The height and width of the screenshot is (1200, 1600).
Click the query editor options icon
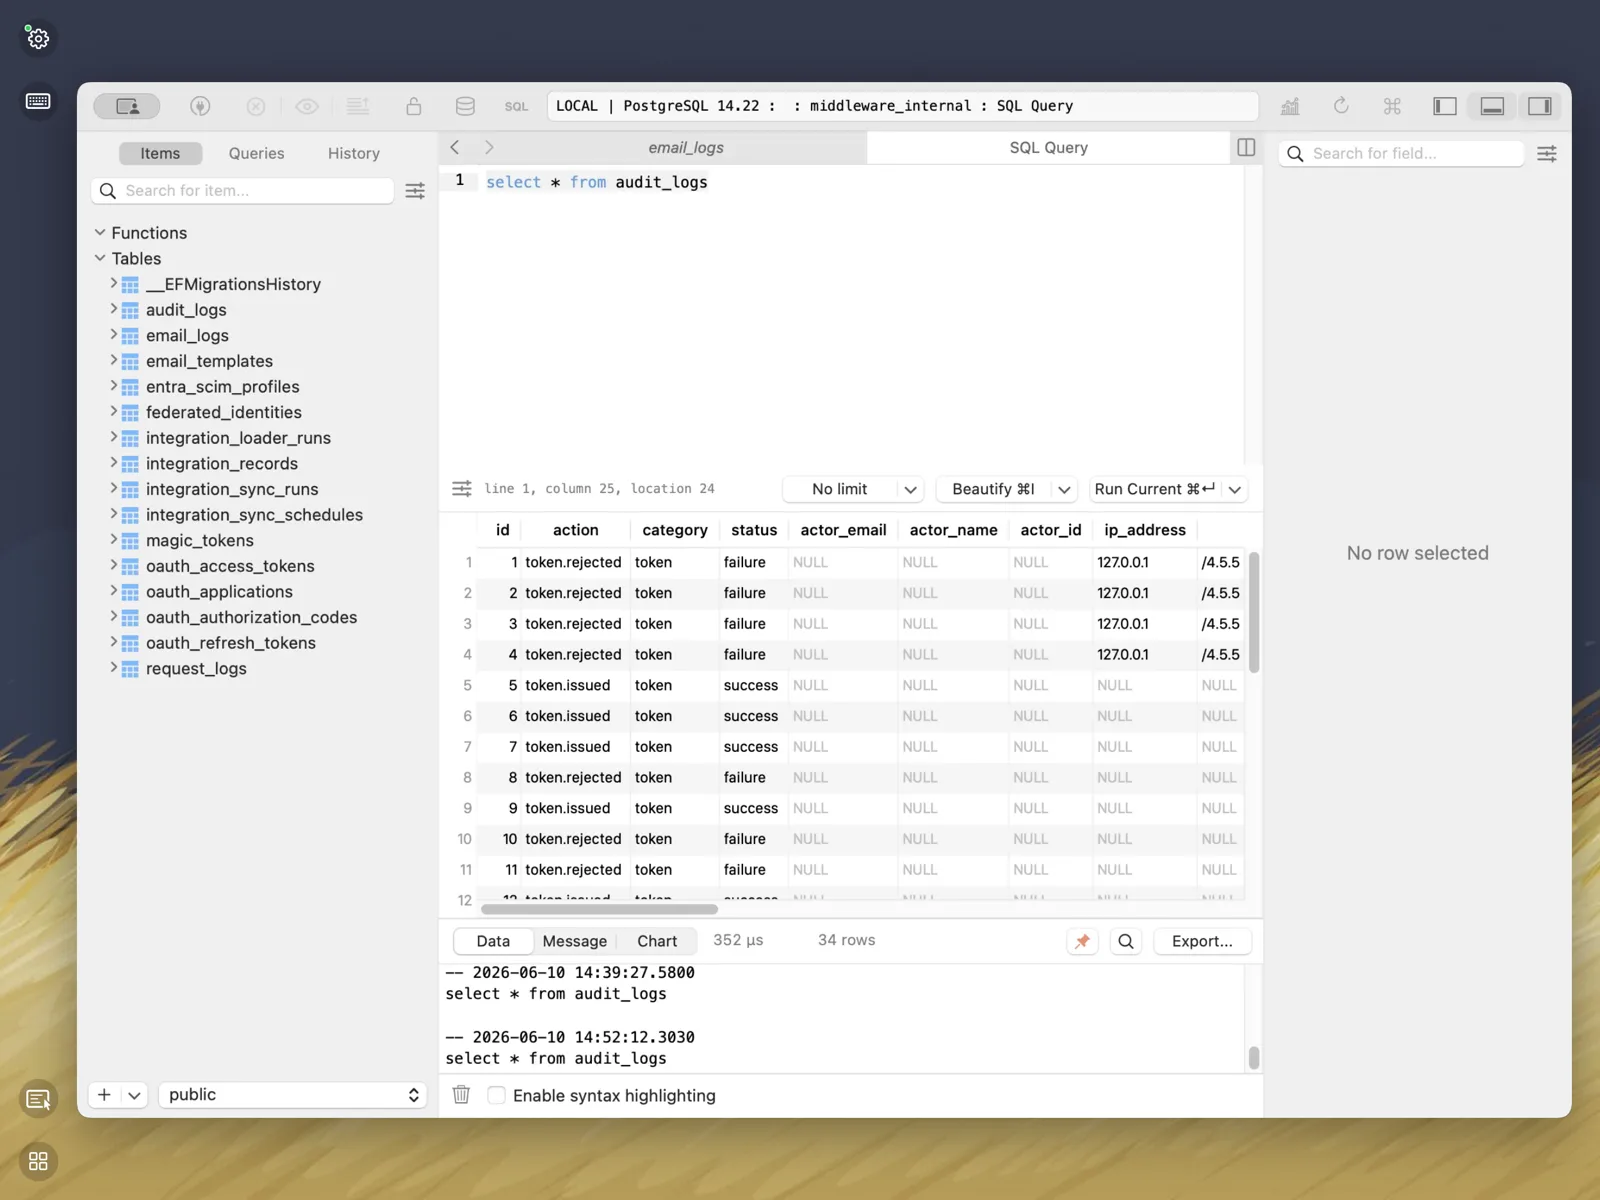point(461,489)
